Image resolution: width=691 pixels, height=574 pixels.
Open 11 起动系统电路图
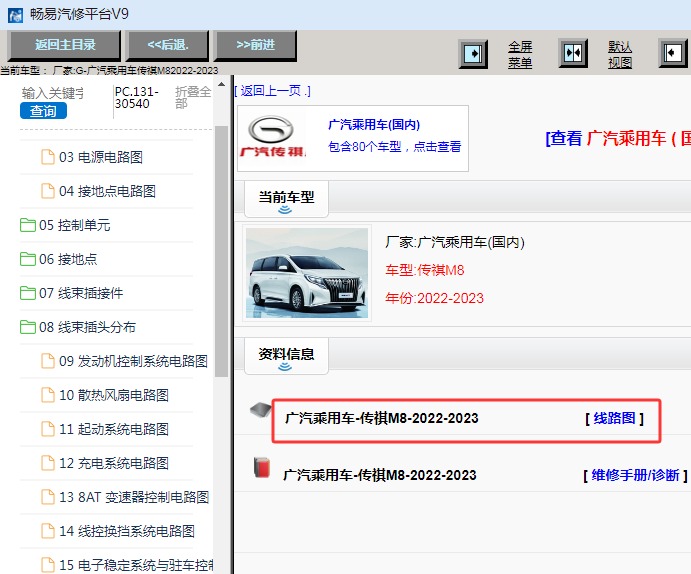(114, 429)
